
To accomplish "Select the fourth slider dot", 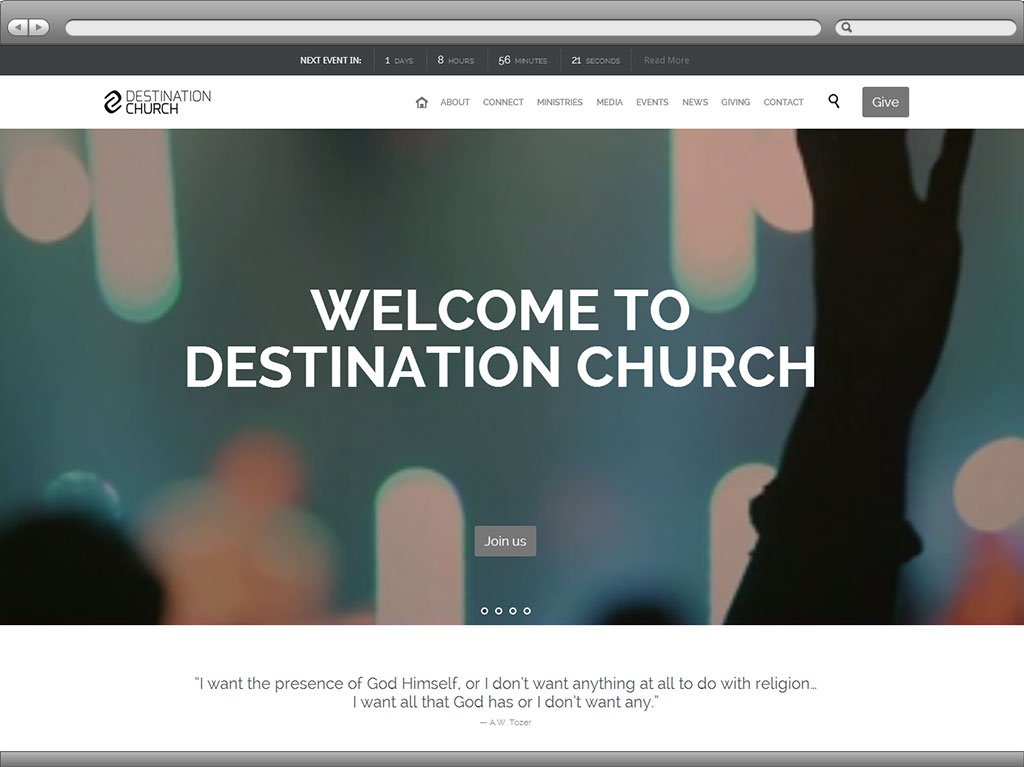I will [527, 610].
